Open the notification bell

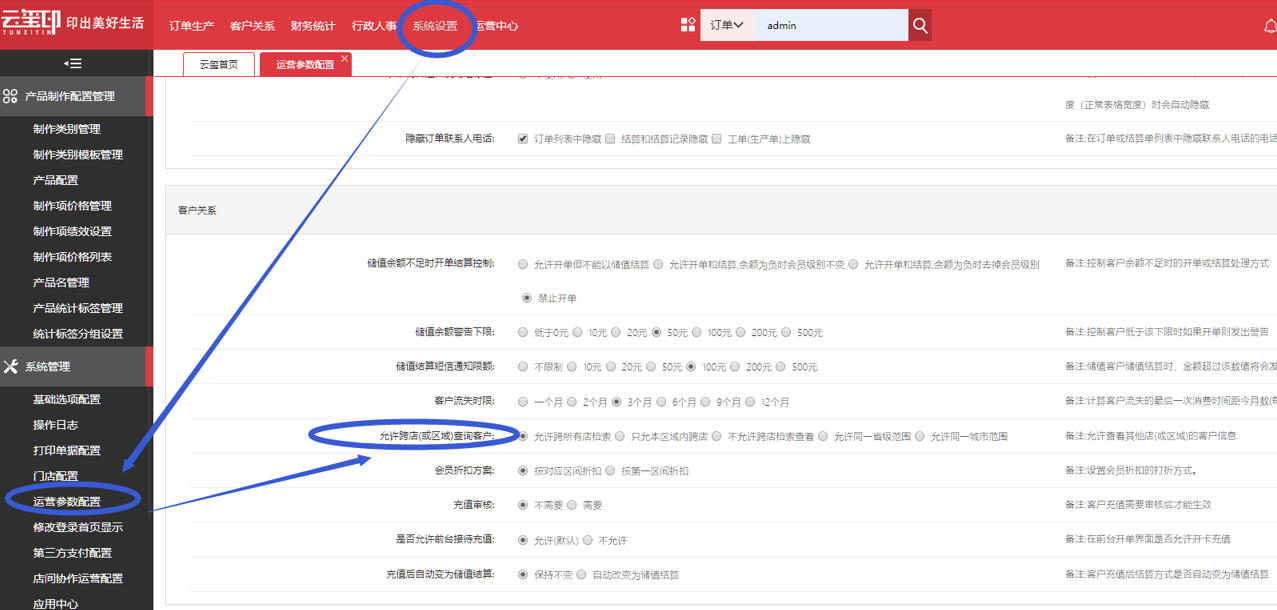coord(1270,26)
